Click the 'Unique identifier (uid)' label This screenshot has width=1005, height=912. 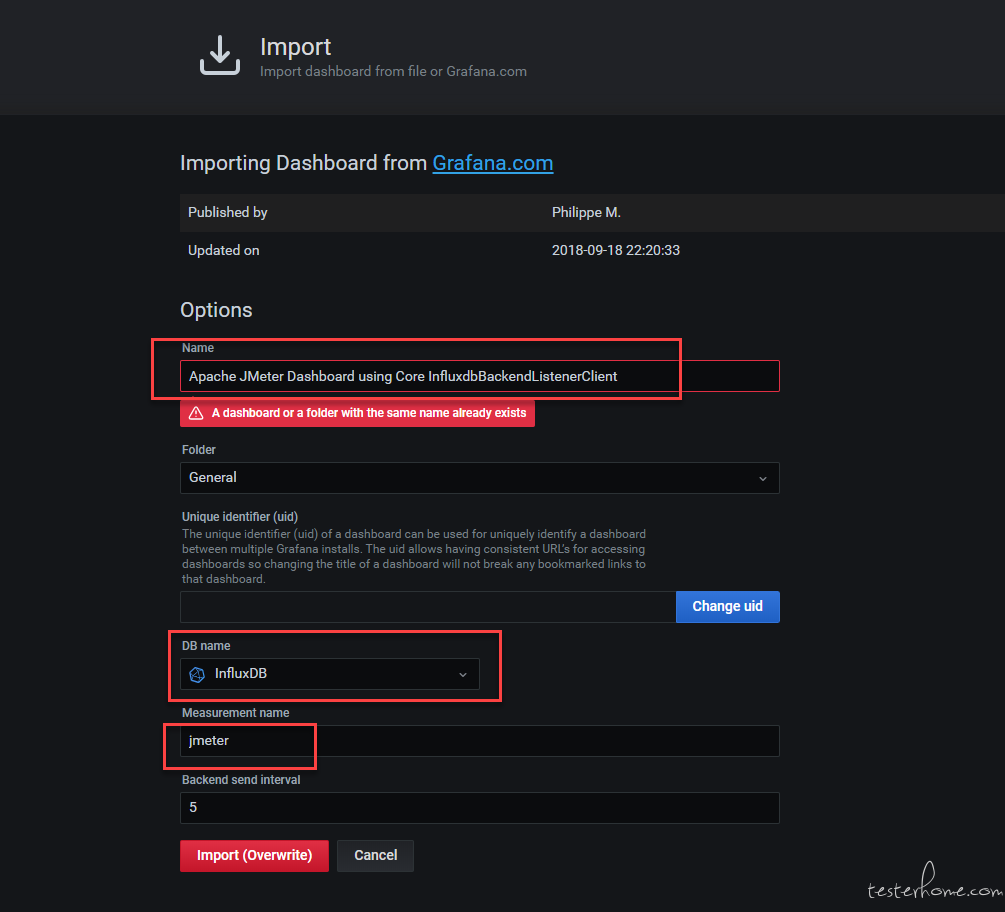(240, 517)
